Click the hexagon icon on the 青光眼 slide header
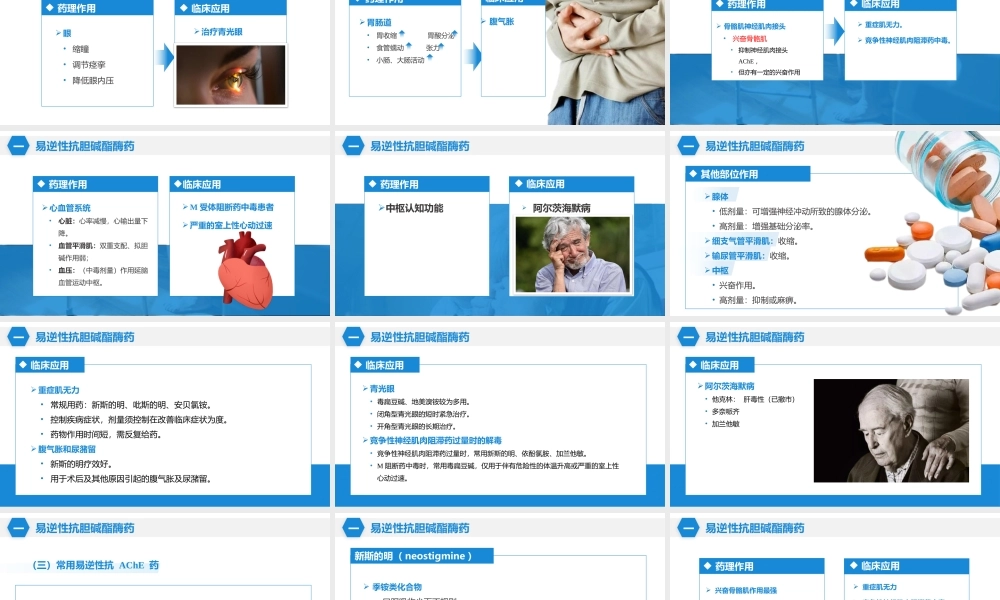Image resolution: width=1000 pixels, height=600 pixels. pyautogui.click(x=353, y=337)
